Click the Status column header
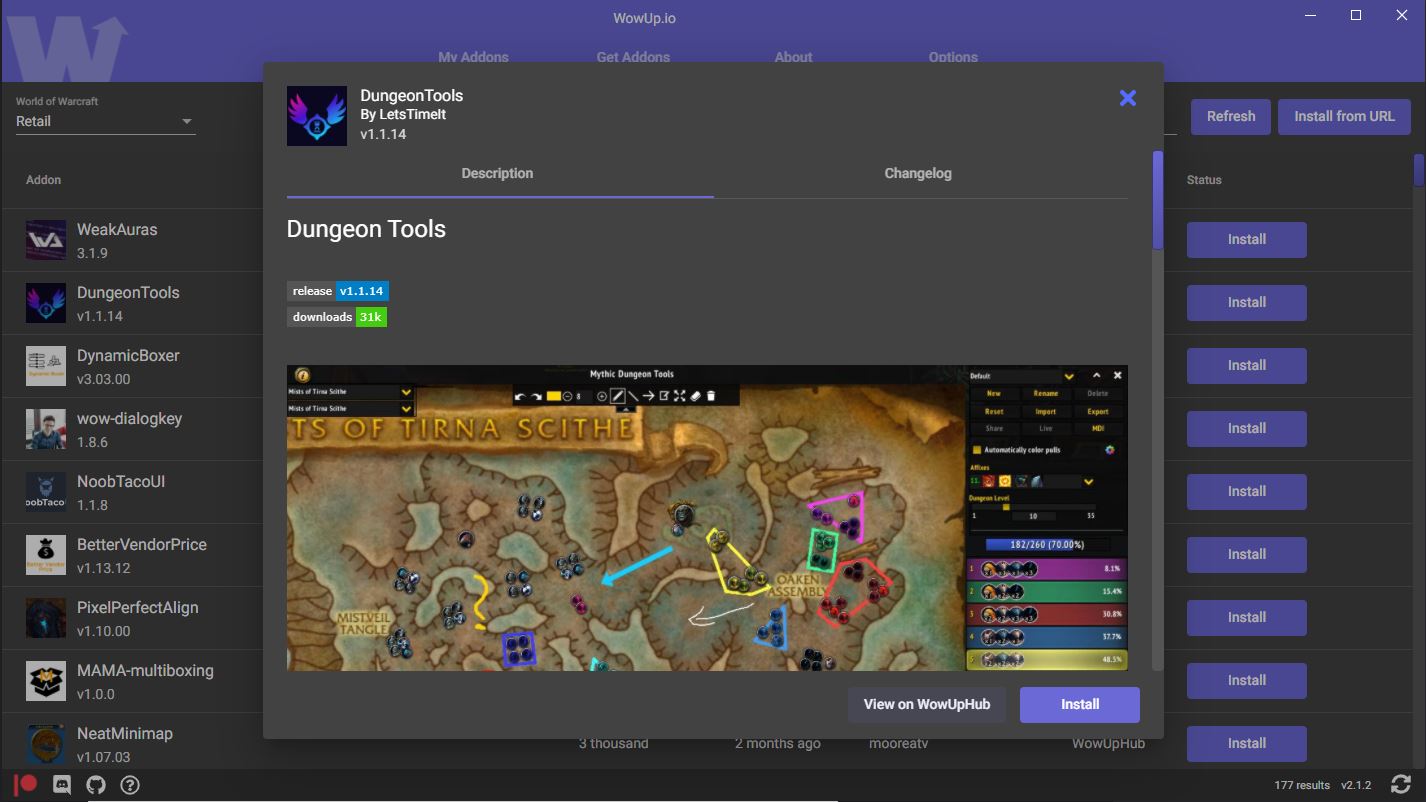 (1204, 180)
